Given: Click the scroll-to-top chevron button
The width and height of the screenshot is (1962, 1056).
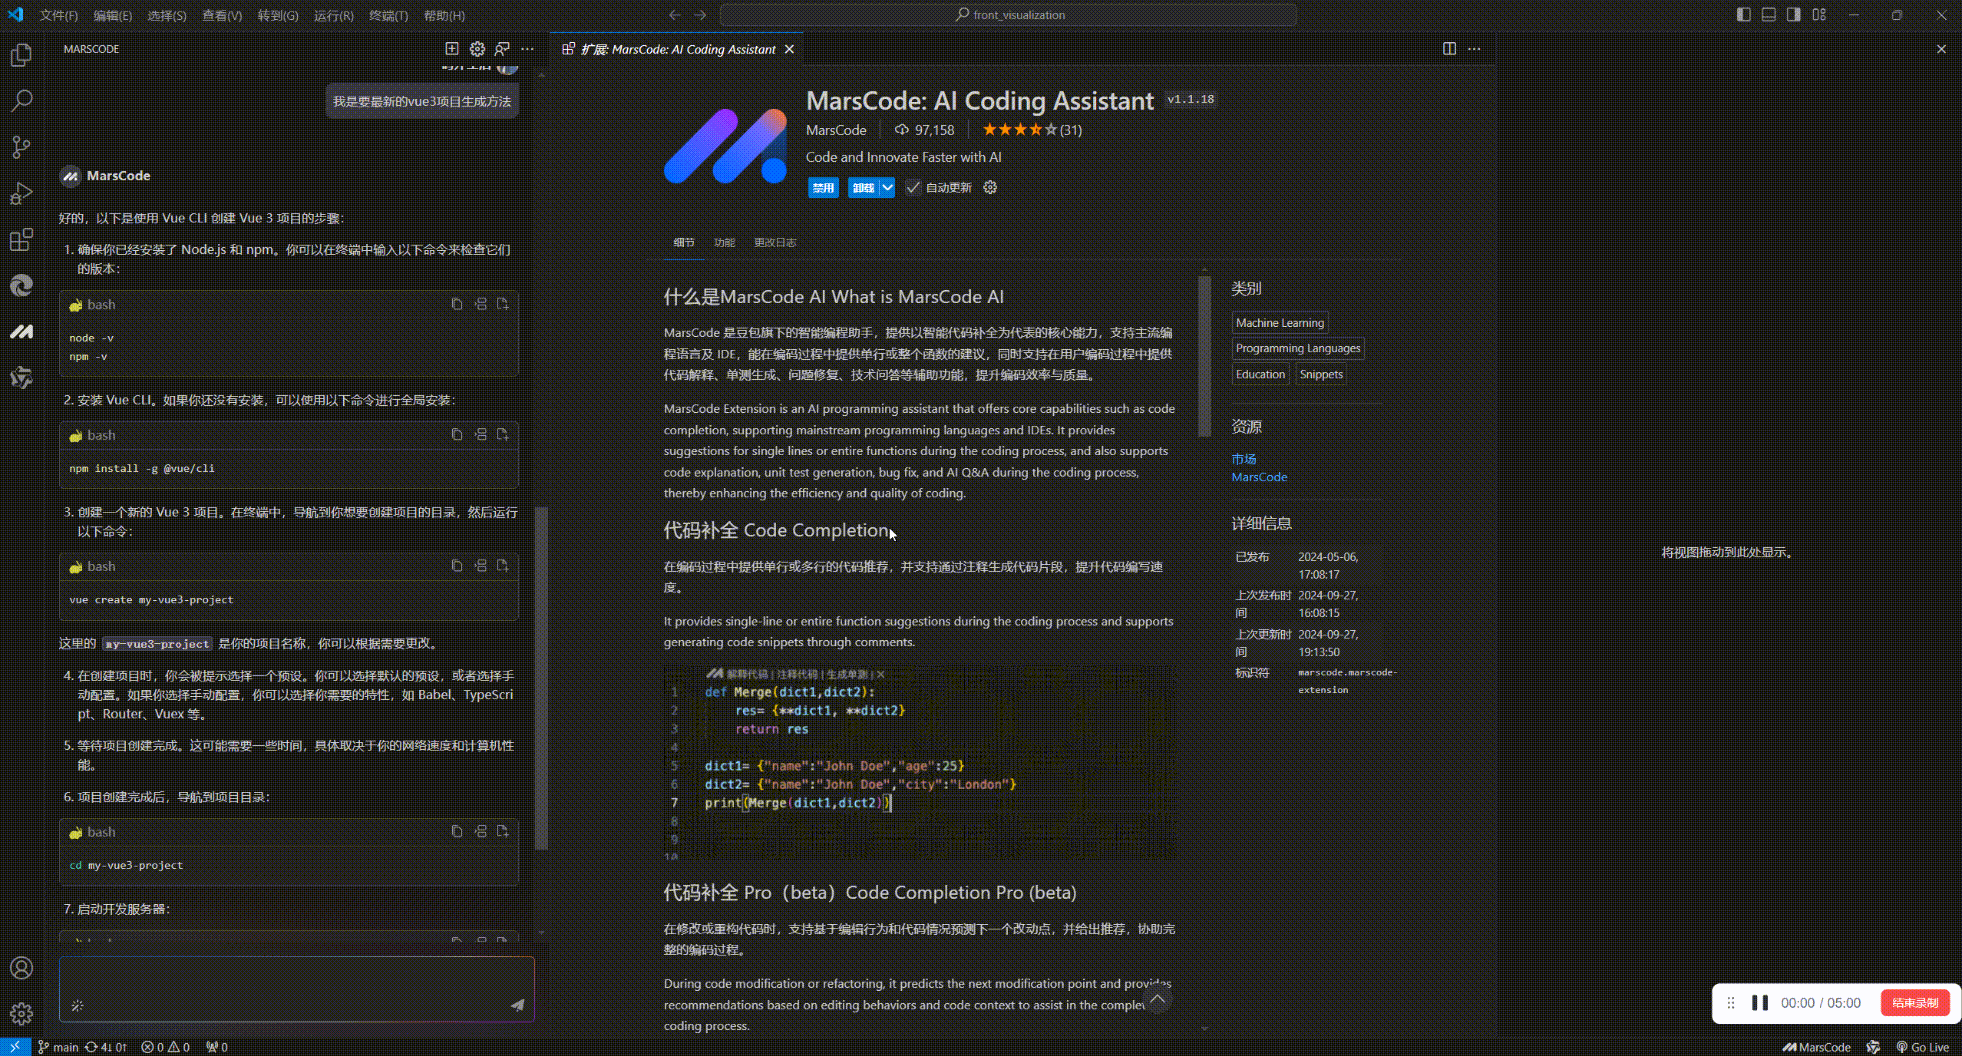Looking at the screenshot, I should pos(1157,999).
